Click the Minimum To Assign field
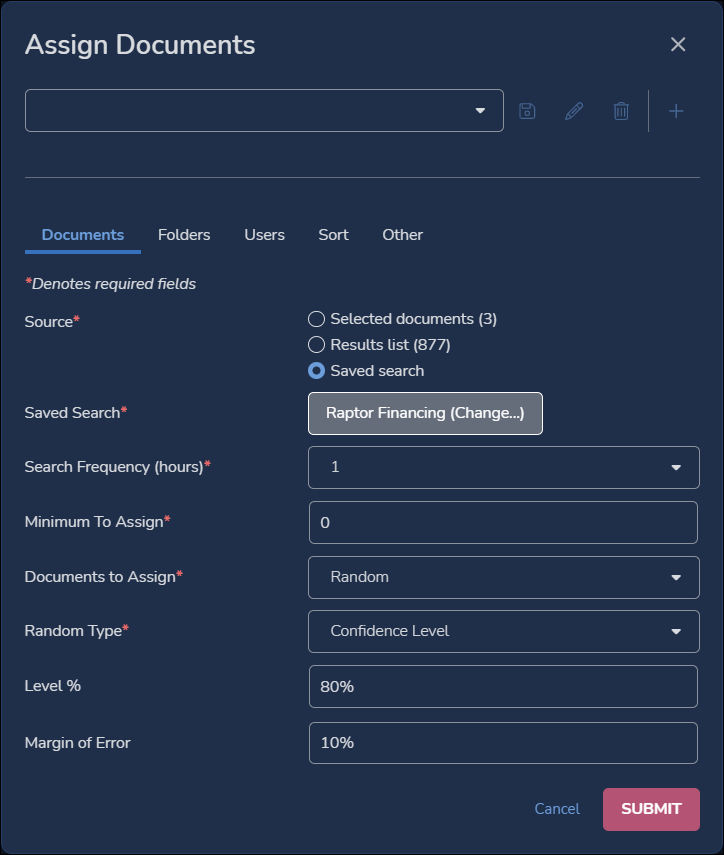This screenshot has width=724, height=855. (503, 522)
